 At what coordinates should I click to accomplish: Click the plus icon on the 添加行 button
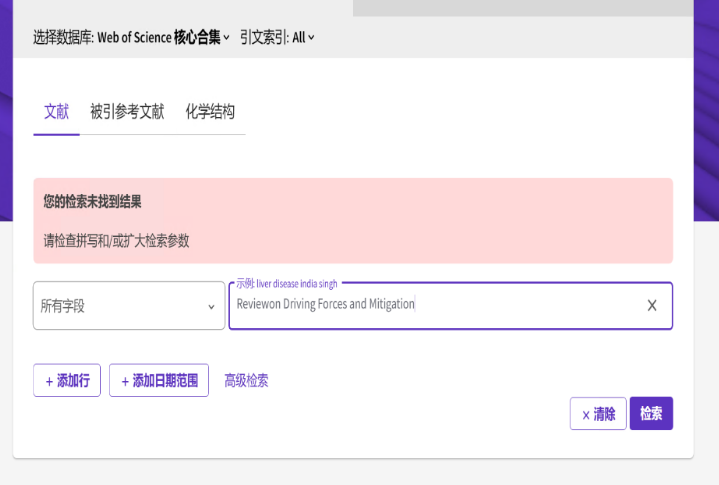click(x=50, y=381)
